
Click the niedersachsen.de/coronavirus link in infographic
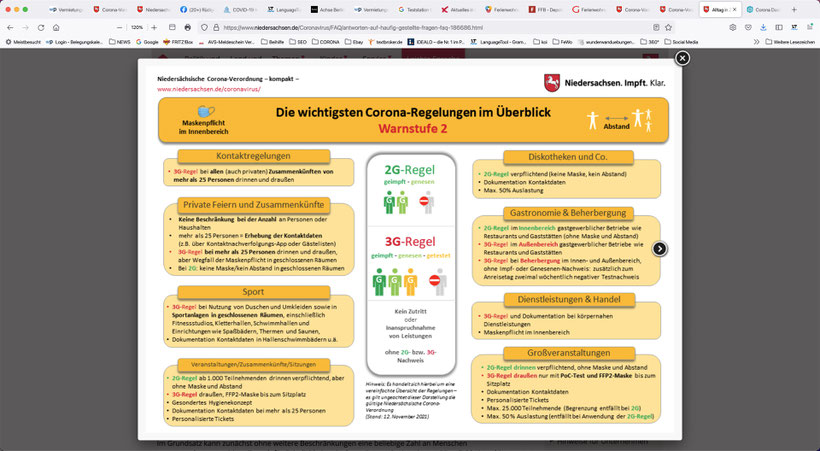tap(209, 89)
